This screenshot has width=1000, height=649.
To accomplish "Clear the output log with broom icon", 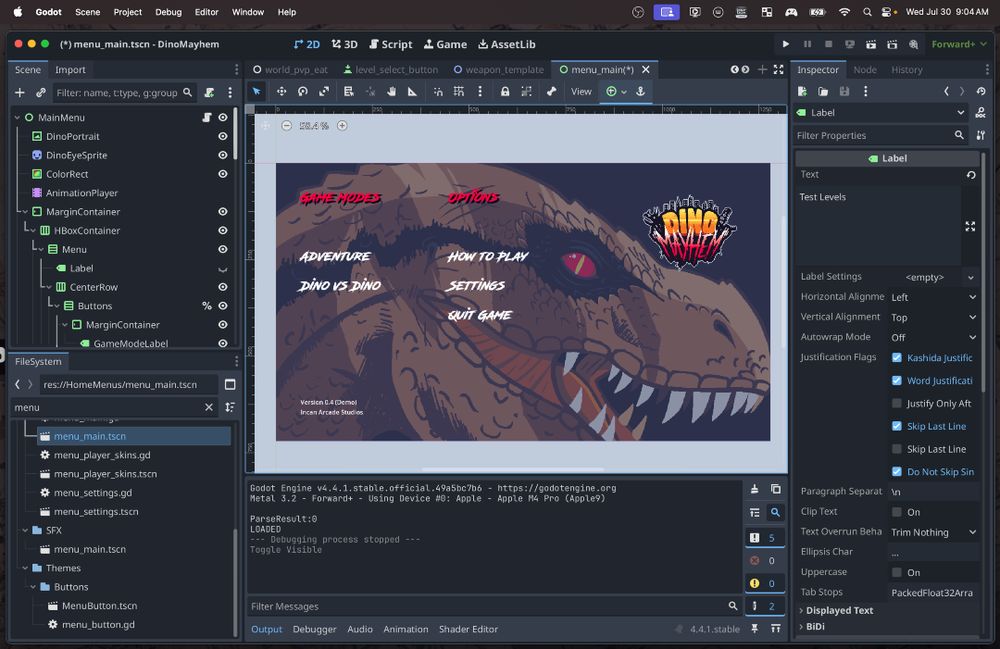I will [754, 489].
